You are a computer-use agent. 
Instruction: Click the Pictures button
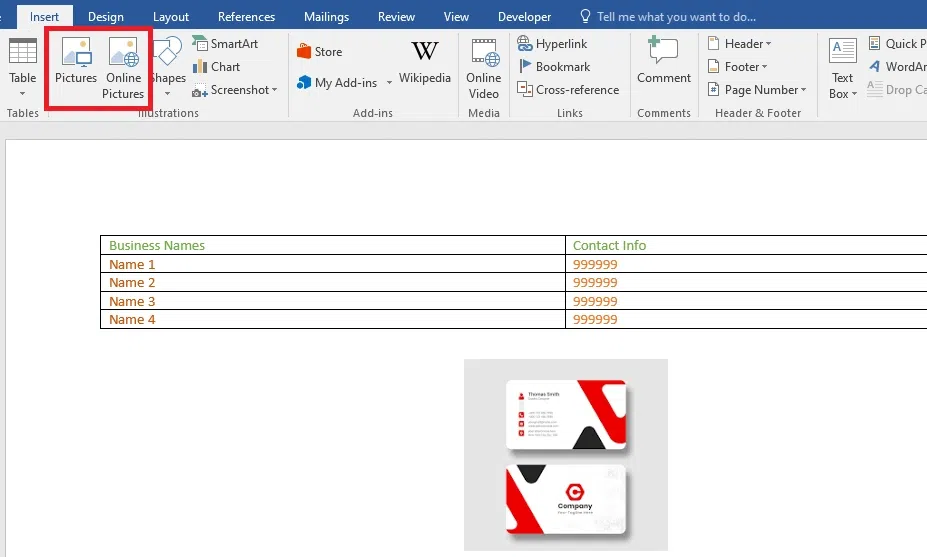76,60
